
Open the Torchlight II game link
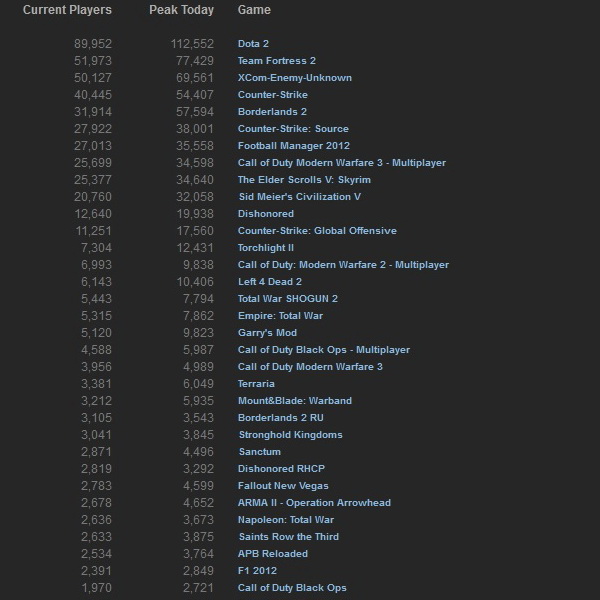coord(265,248)
